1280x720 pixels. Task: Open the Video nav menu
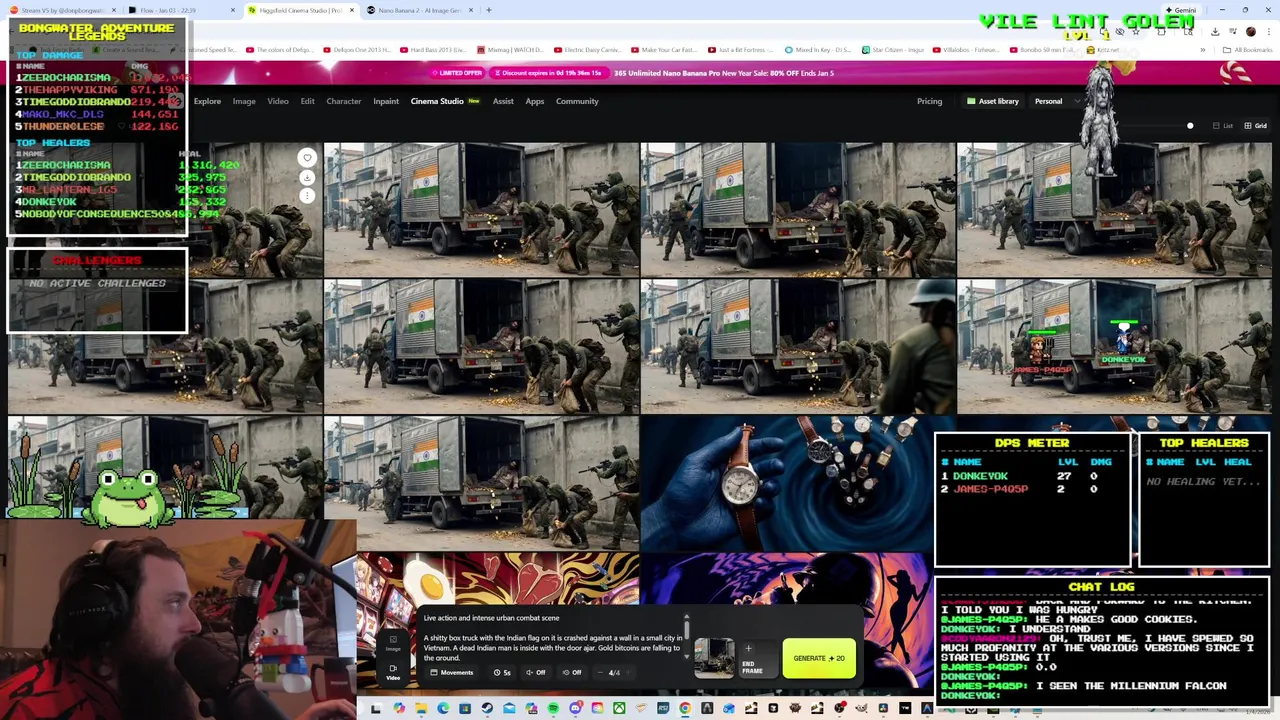pos(278,101)
